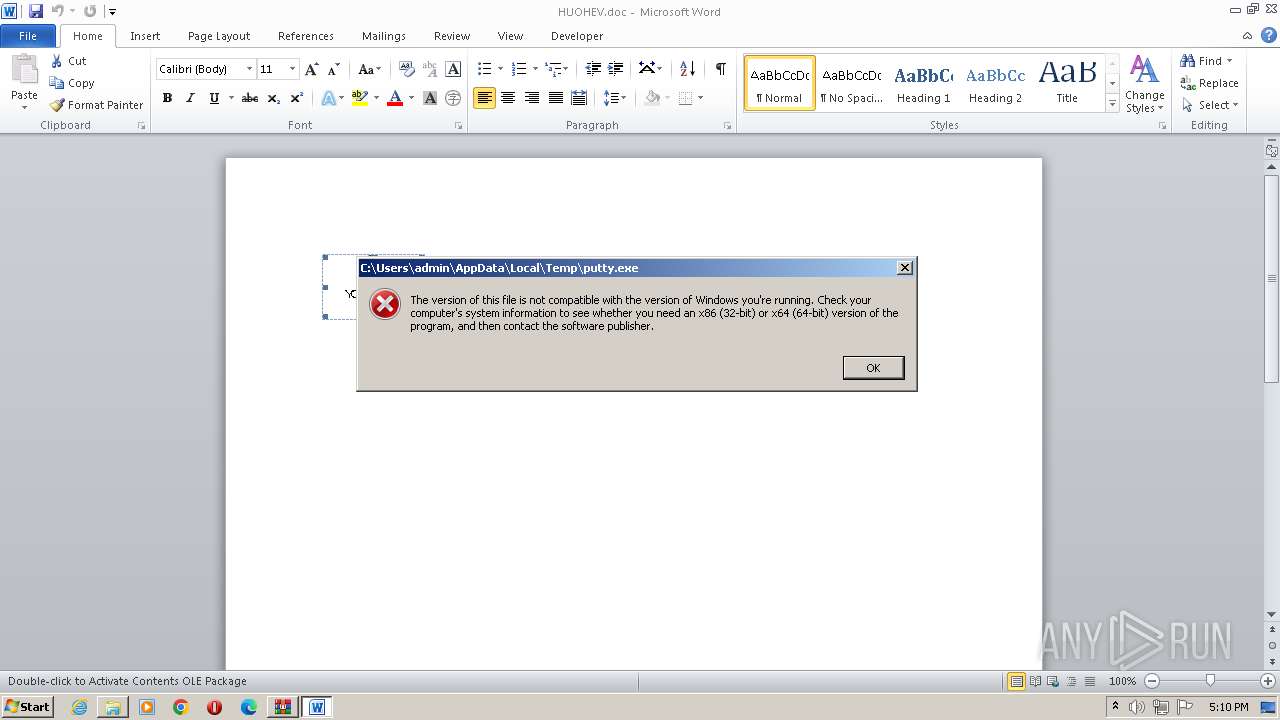Open the font size dropdown
The image size is (1280, 720).
[292, 69]
